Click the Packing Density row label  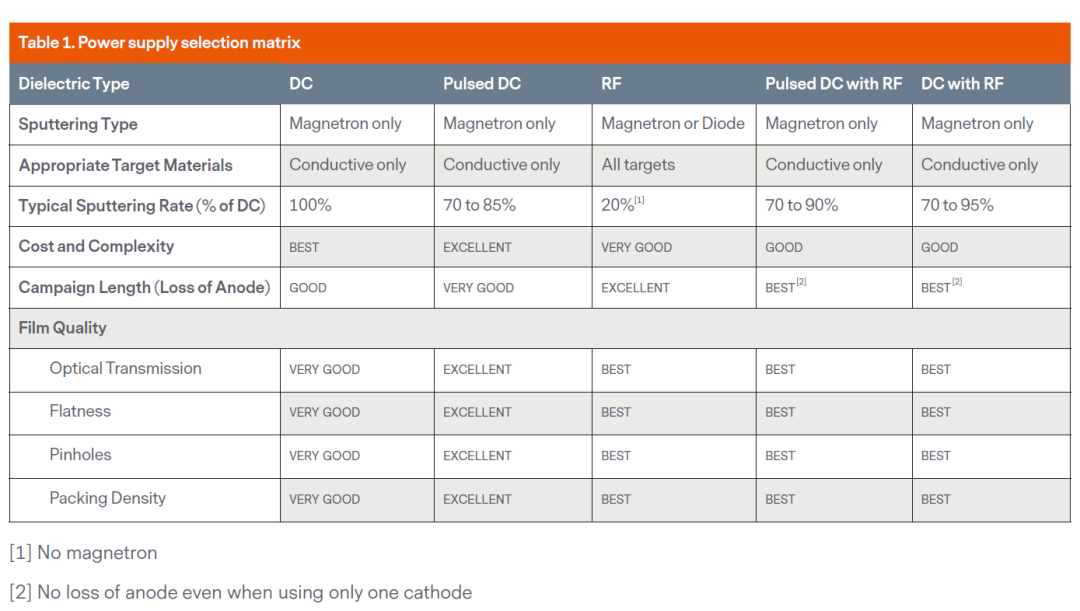pos(107,498)
